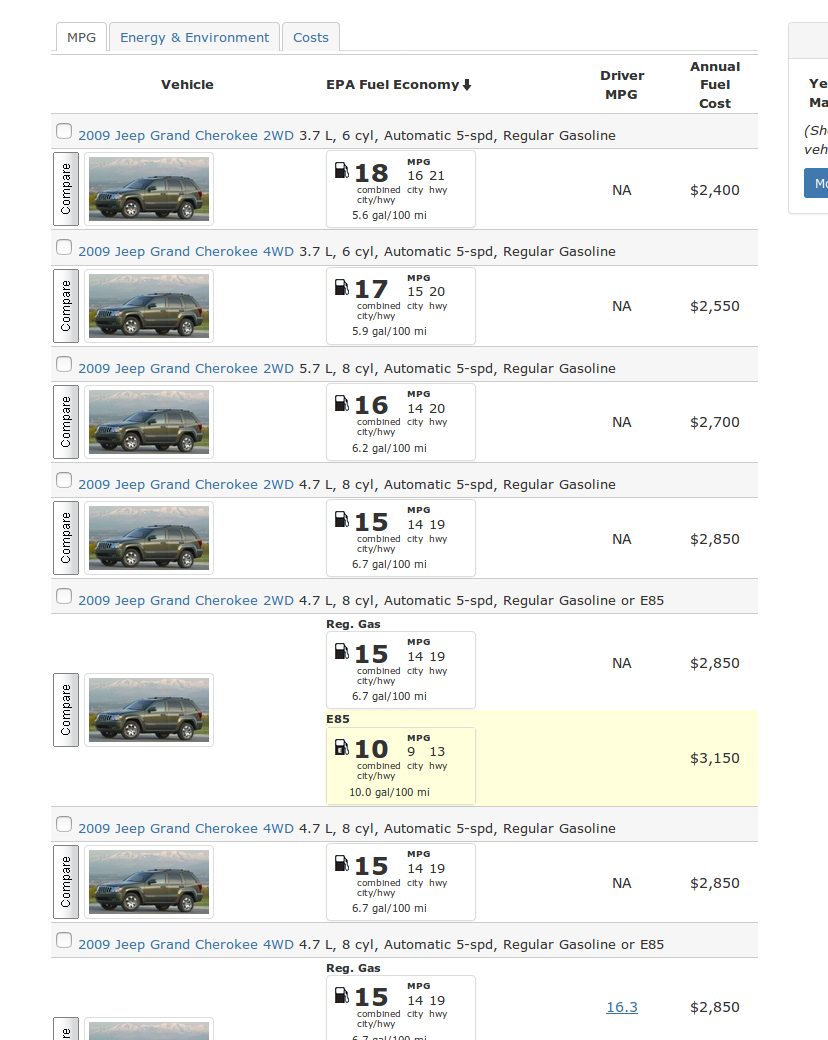Open the 2009 Jeep Grand Cherokee 4WD 3.7 L link
This screenshot has width=828, height=1040.
pos(186,251)
